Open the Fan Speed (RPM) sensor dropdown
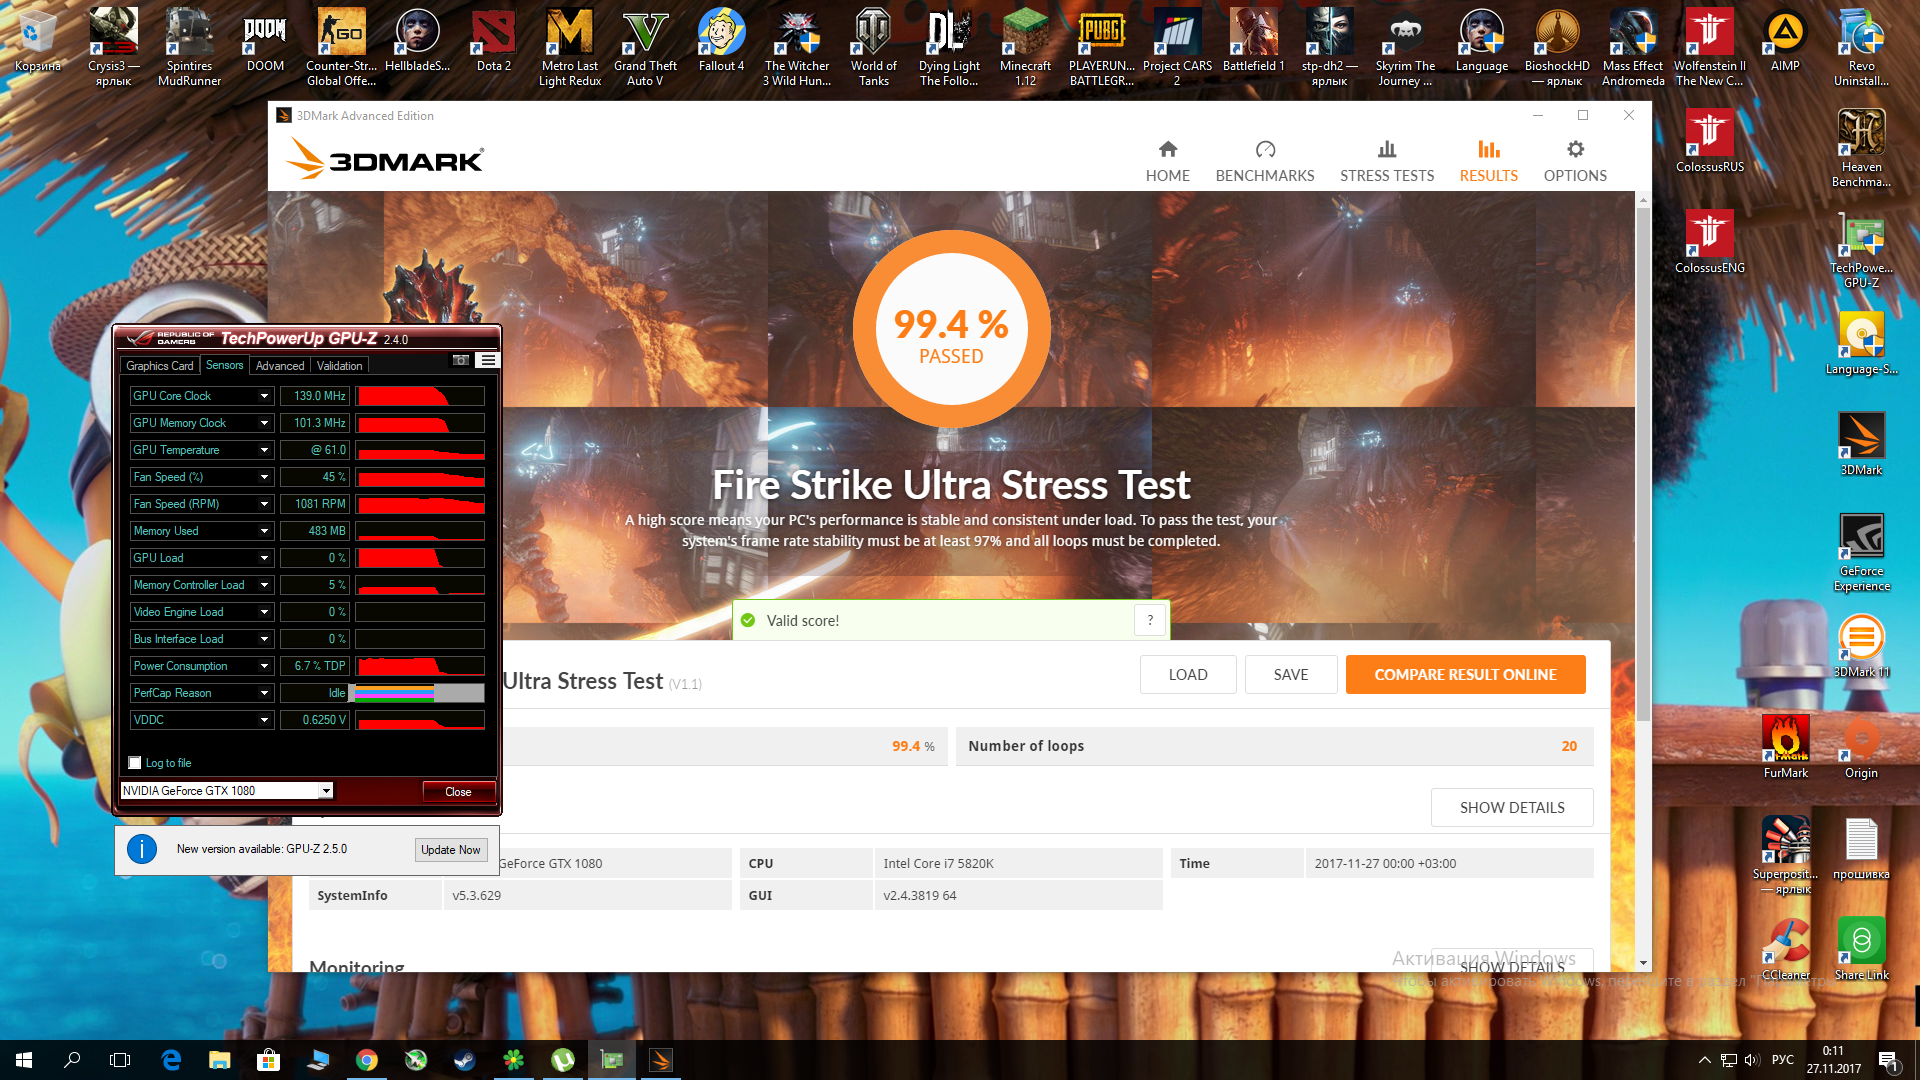 tap(264, 504)
